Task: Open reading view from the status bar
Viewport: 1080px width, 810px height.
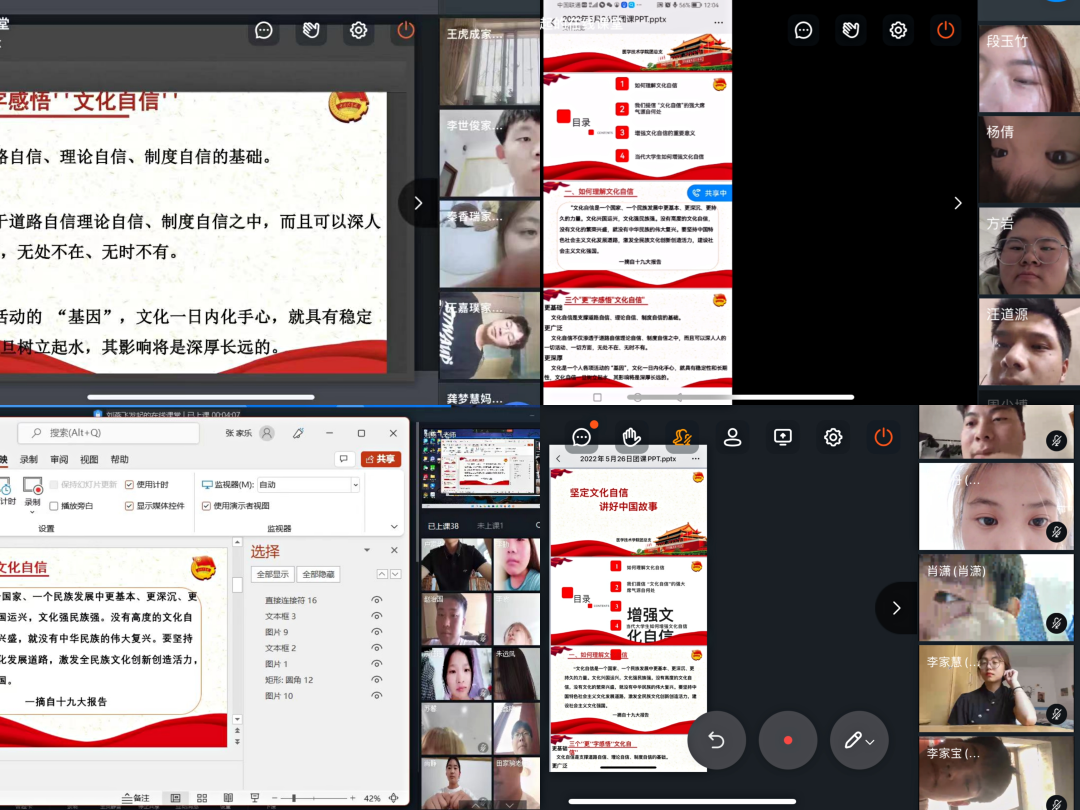Action: coord(228,798)
